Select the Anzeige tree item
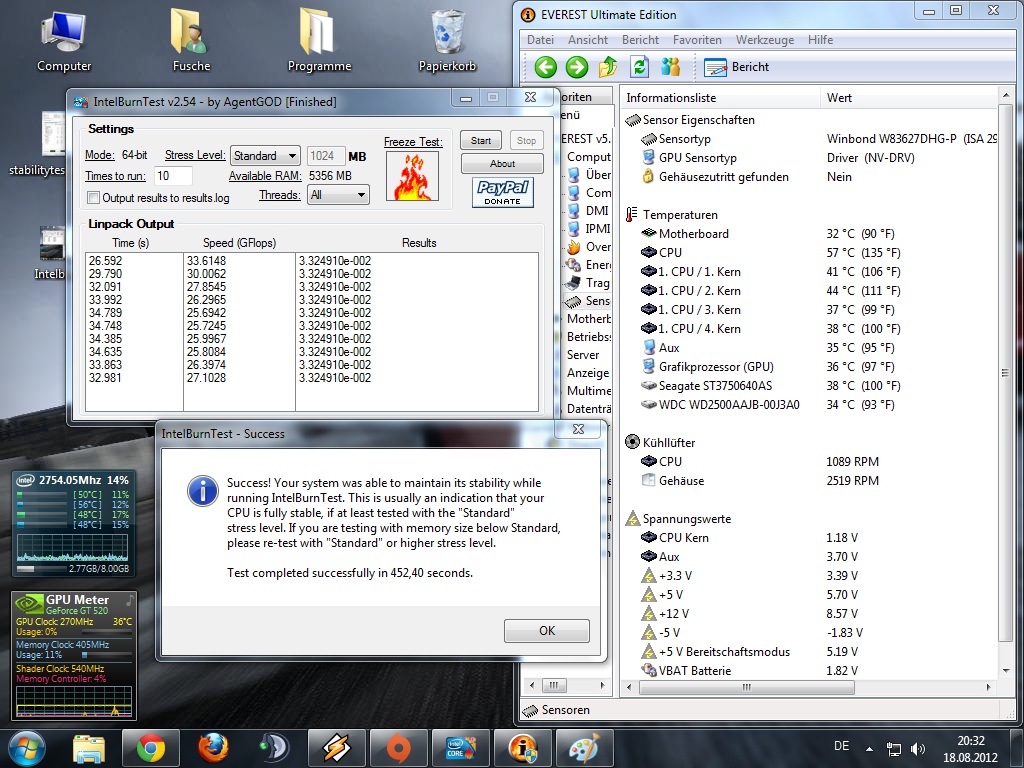This screenshot has height=768, width=1024. click(588, 372)
